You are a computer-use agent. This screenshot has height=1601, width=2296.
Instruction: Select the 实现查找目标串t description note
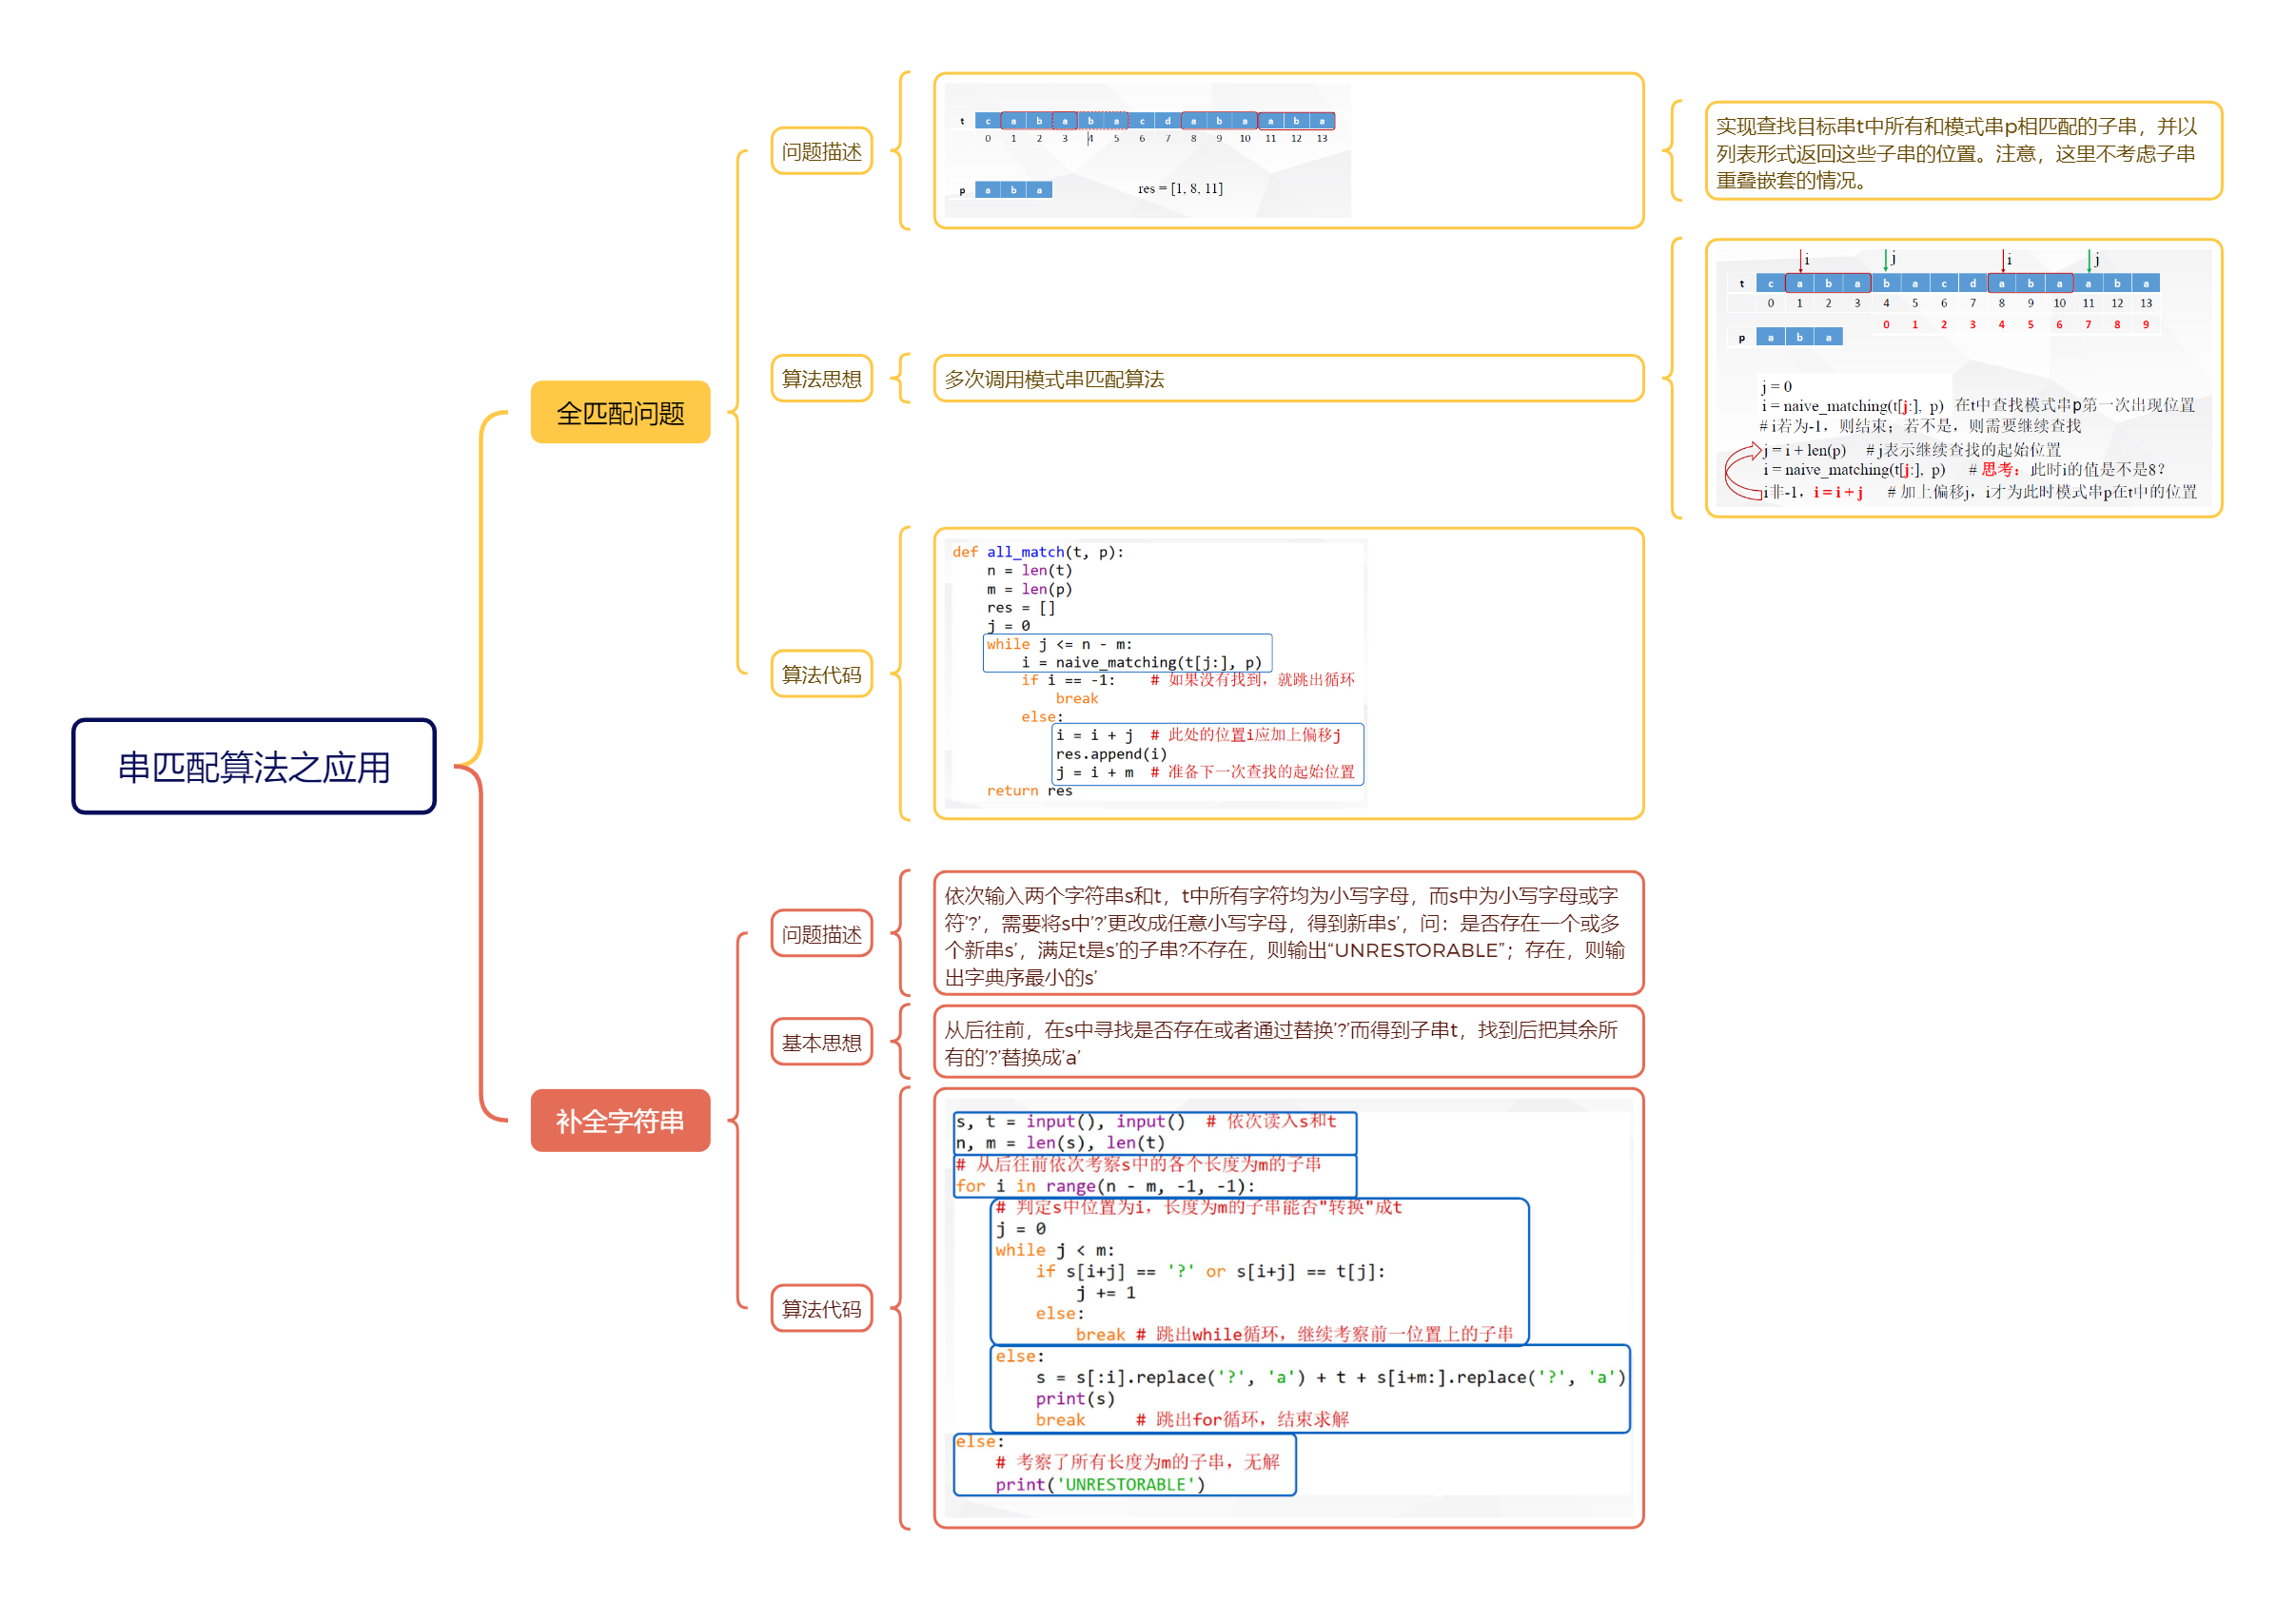click(1962, 152)
